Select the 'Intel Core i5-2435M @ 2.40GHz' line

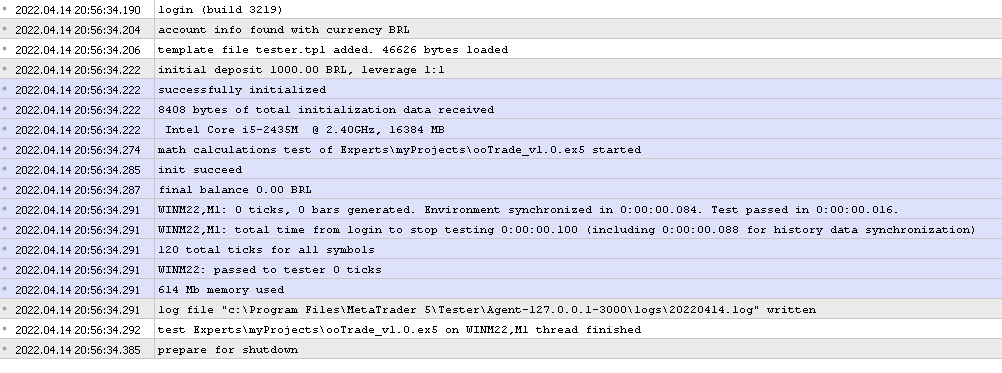[x=305, y=130]
